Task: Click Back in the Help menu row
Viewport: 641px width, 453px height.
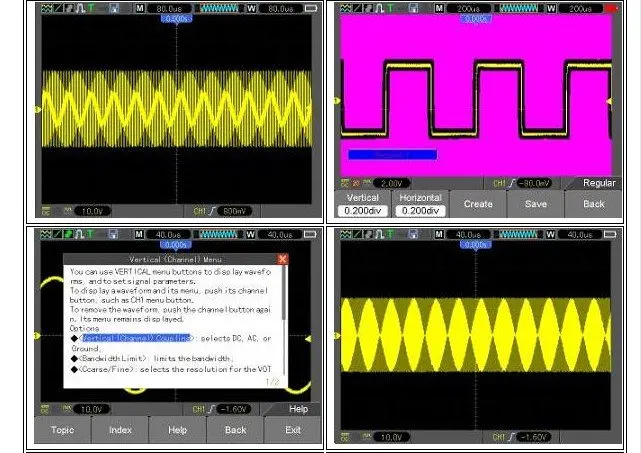Action: point(235,430)
